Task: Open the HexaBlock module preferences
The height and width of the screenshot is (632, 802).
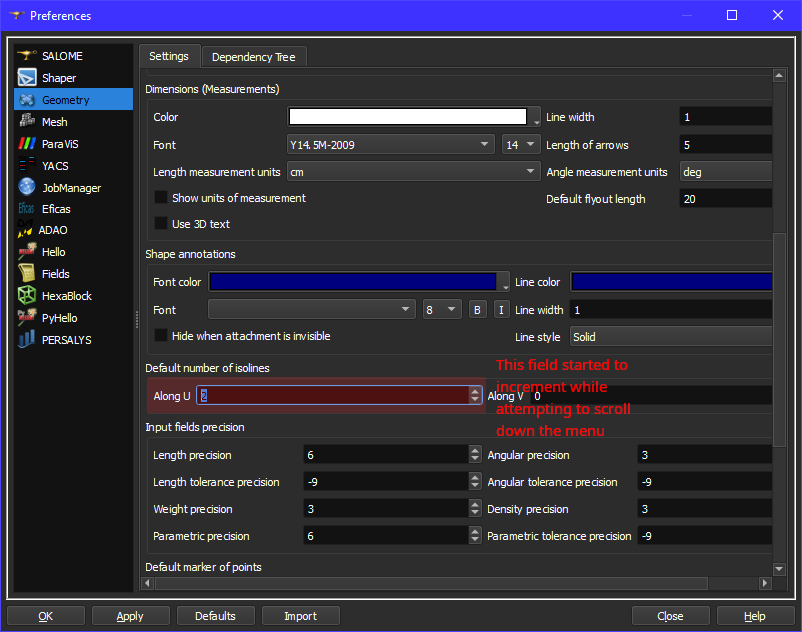Action: (x=66, y=296)
